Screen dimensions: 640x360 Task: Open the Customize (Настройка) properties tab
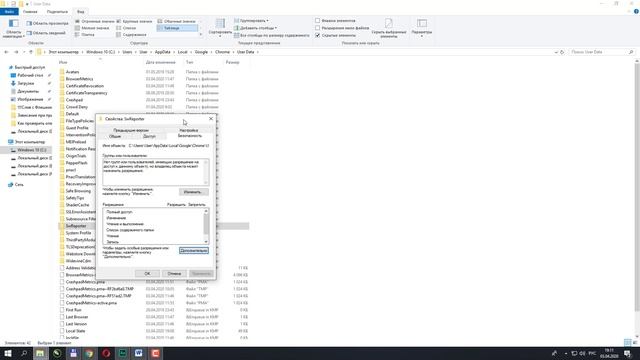coord(189,130)
